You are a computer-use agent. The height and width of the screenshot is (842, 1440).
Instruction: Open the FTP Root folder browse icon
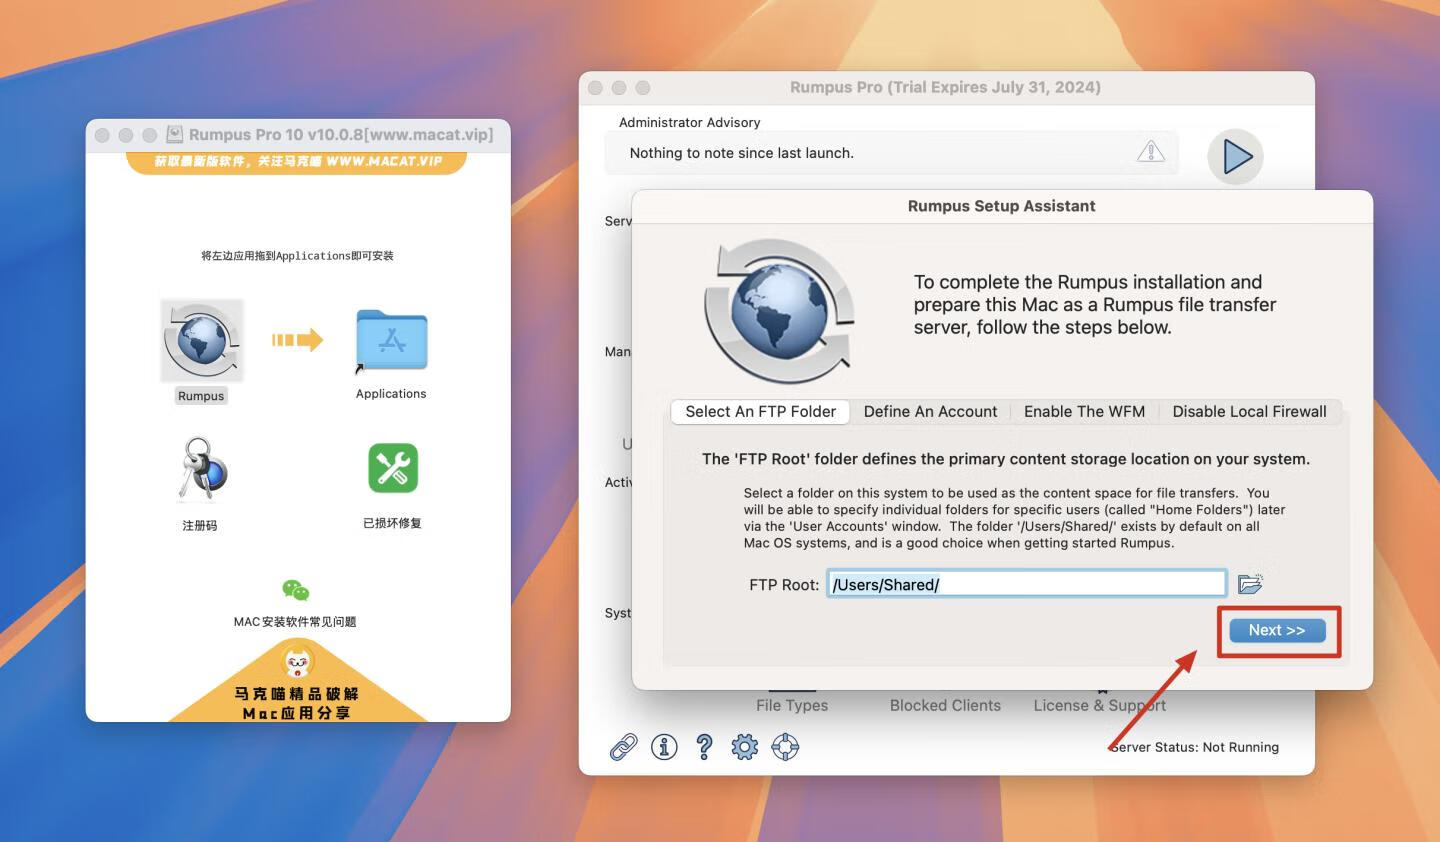(x=1250, y=584)
